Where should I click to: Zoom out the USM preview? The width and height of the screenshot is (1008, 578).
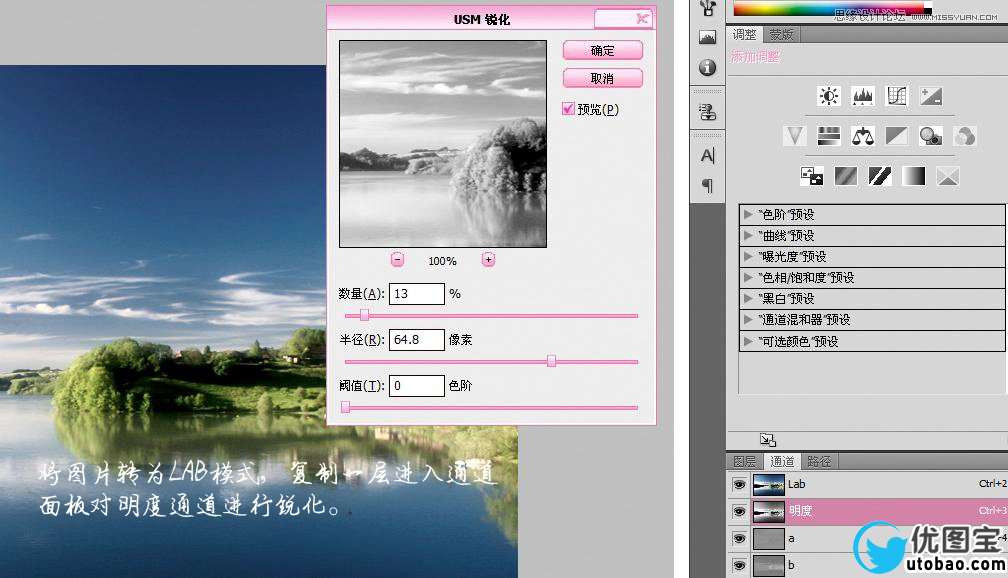pos(397,260)
